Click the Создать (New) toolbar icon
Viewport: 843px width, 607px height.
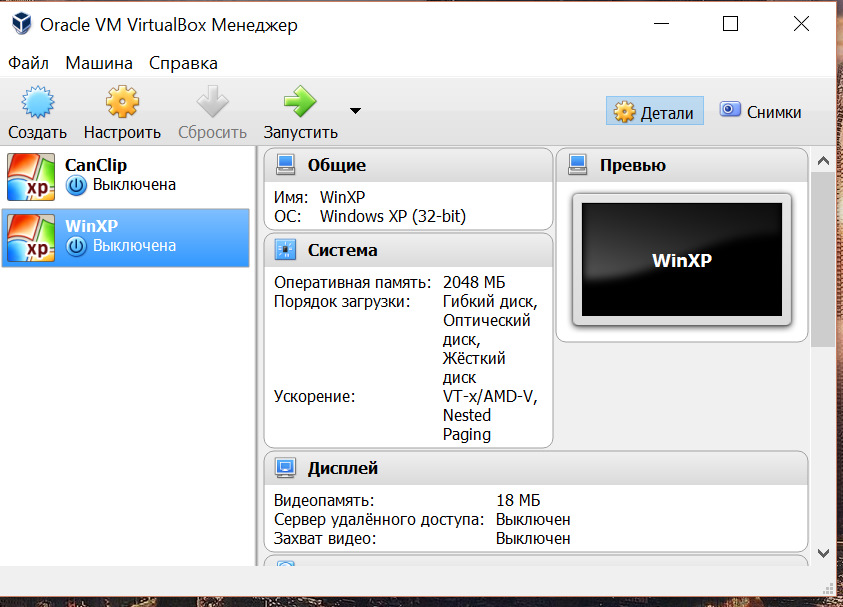tap(37, 102)
